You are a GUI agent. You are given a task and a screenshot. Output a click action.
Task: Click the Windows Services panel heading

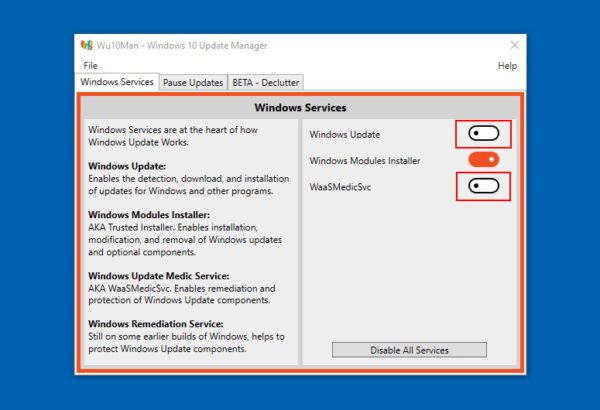click(300, 108)
